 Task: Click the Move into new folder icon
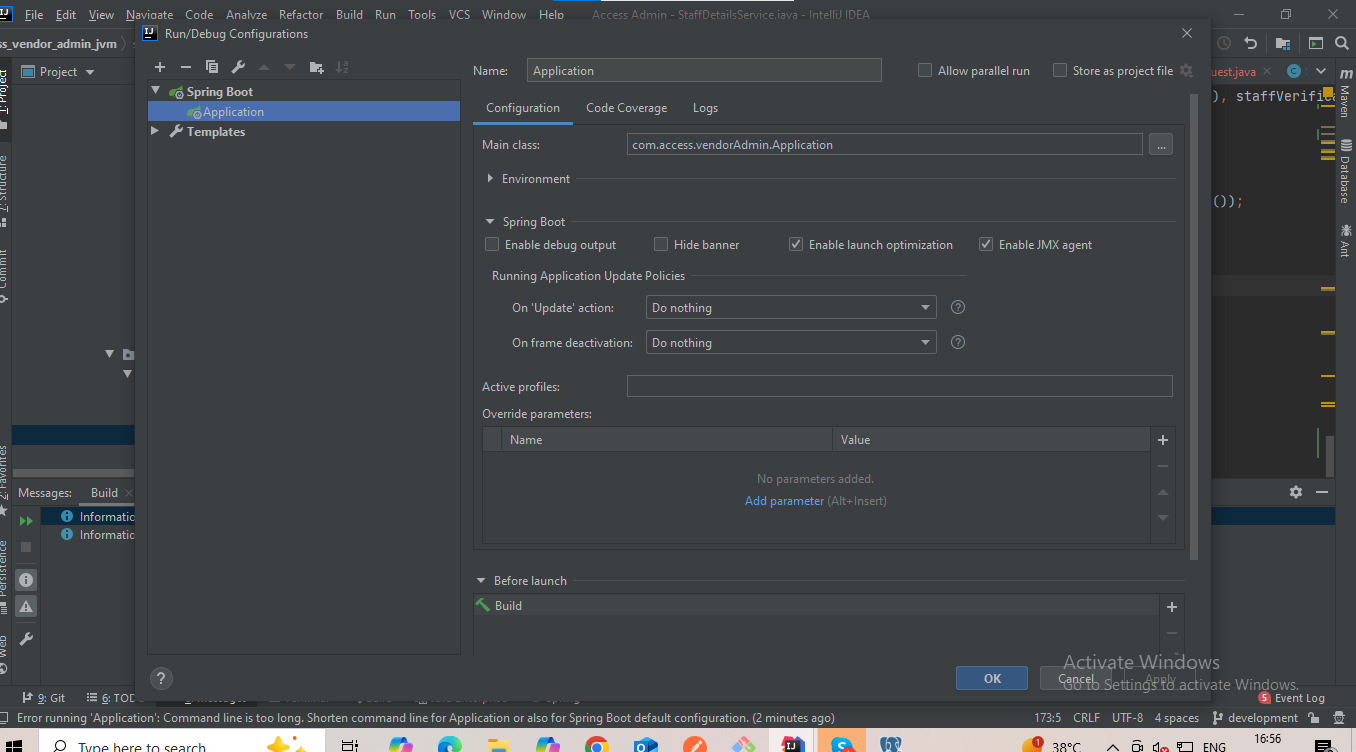[317, 67]
